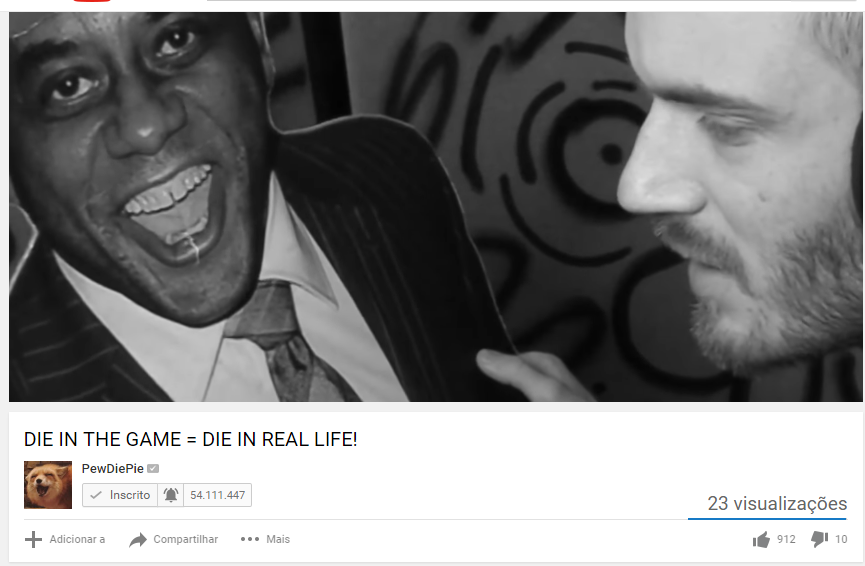Click the 10 dislikes count
Screen dimensions: 865x566
[x=841, y=539]
